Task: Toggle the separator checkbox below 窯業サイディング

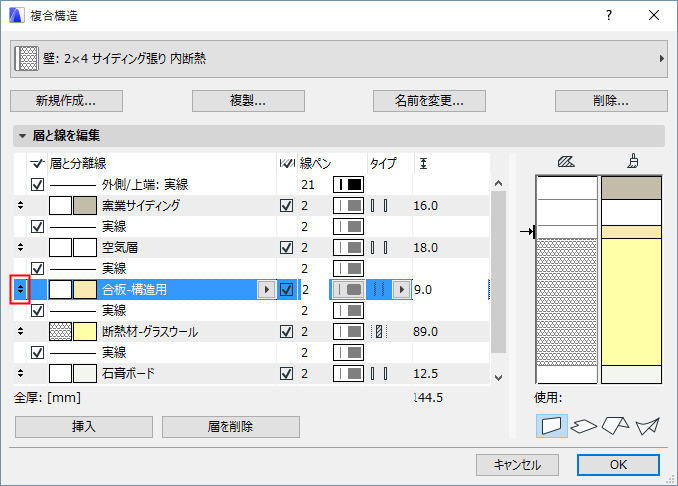Action: click(x=37, y=227)
